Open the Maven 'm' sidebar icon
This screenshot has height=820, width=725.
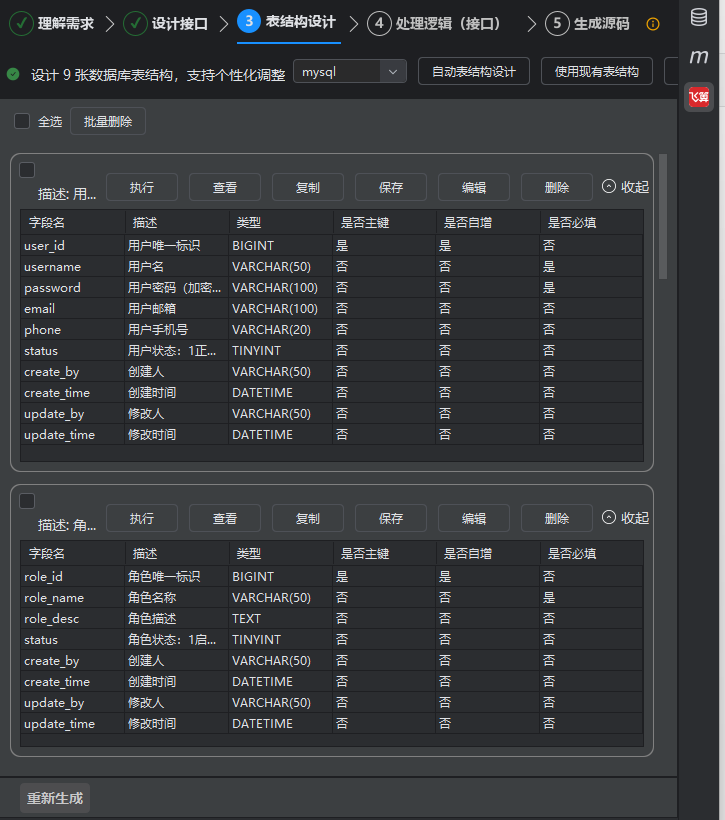pyautogui.click(x=699, y=56)
